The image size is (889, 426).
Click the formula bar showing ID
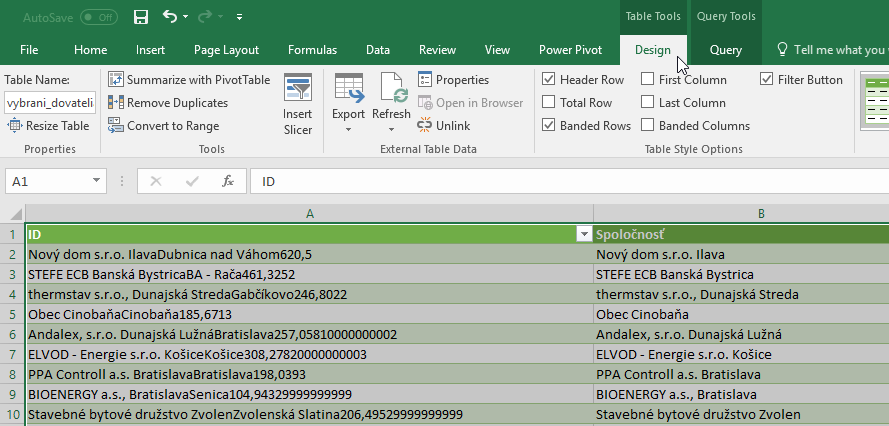[x=569, y=181]
